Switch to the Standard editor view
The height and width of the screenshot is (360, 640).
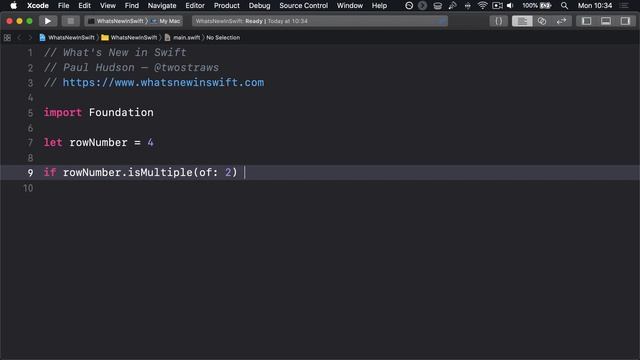click(522, 21)
